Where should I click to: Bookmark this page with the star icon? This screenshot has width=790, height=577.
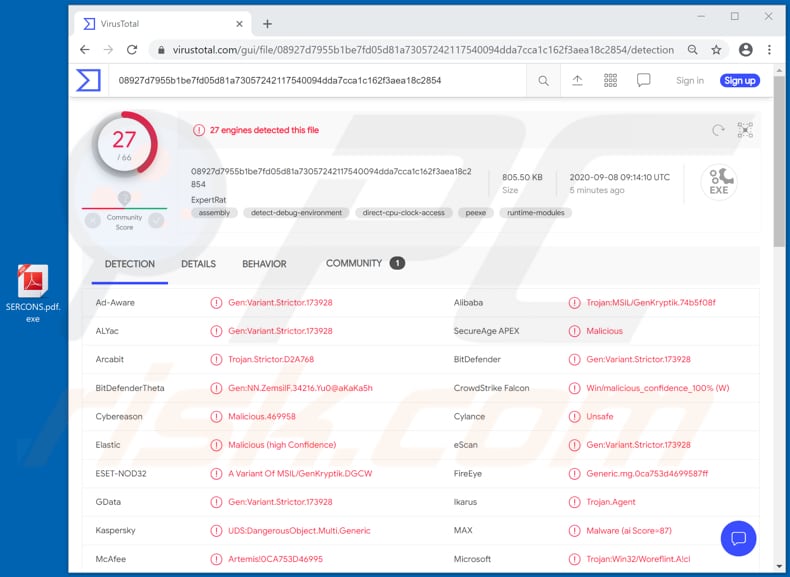pos(716,50)
